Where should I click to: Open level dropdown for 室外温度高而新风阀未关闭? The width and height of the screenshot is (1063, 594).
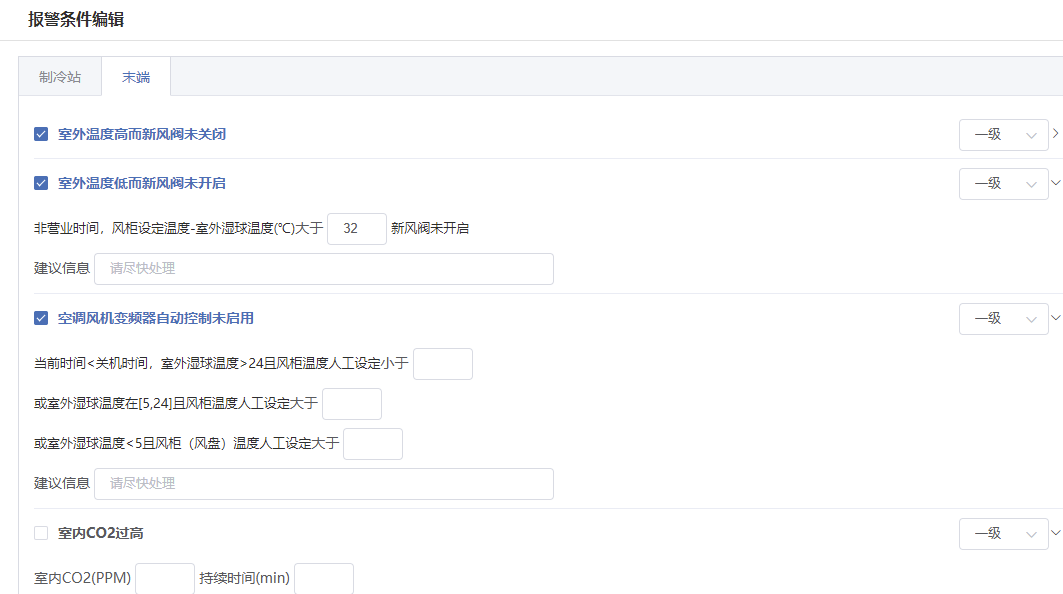tap(1003, 134)
